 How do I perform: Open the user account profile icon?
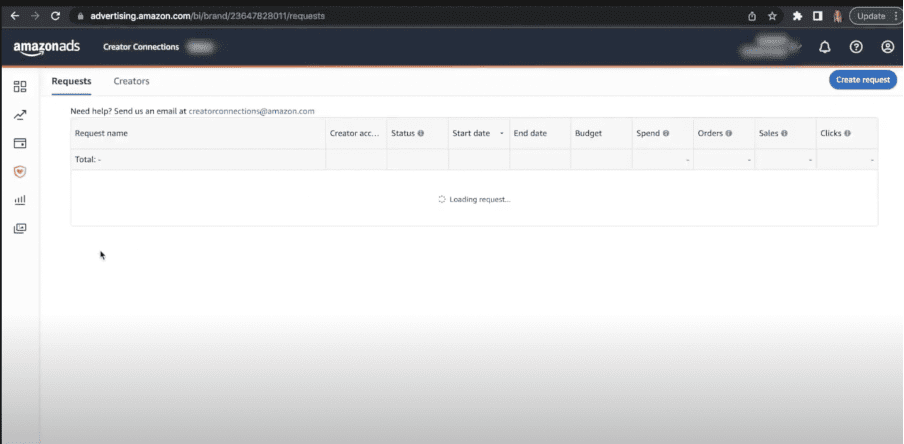click(887, 47)
